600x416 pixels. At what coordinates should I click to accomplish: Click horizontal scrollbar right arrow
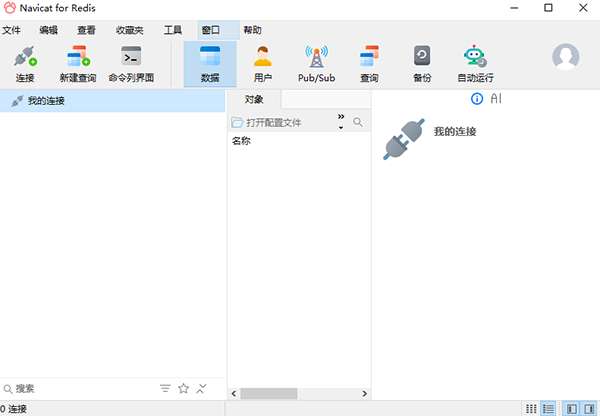pos(364,393)
